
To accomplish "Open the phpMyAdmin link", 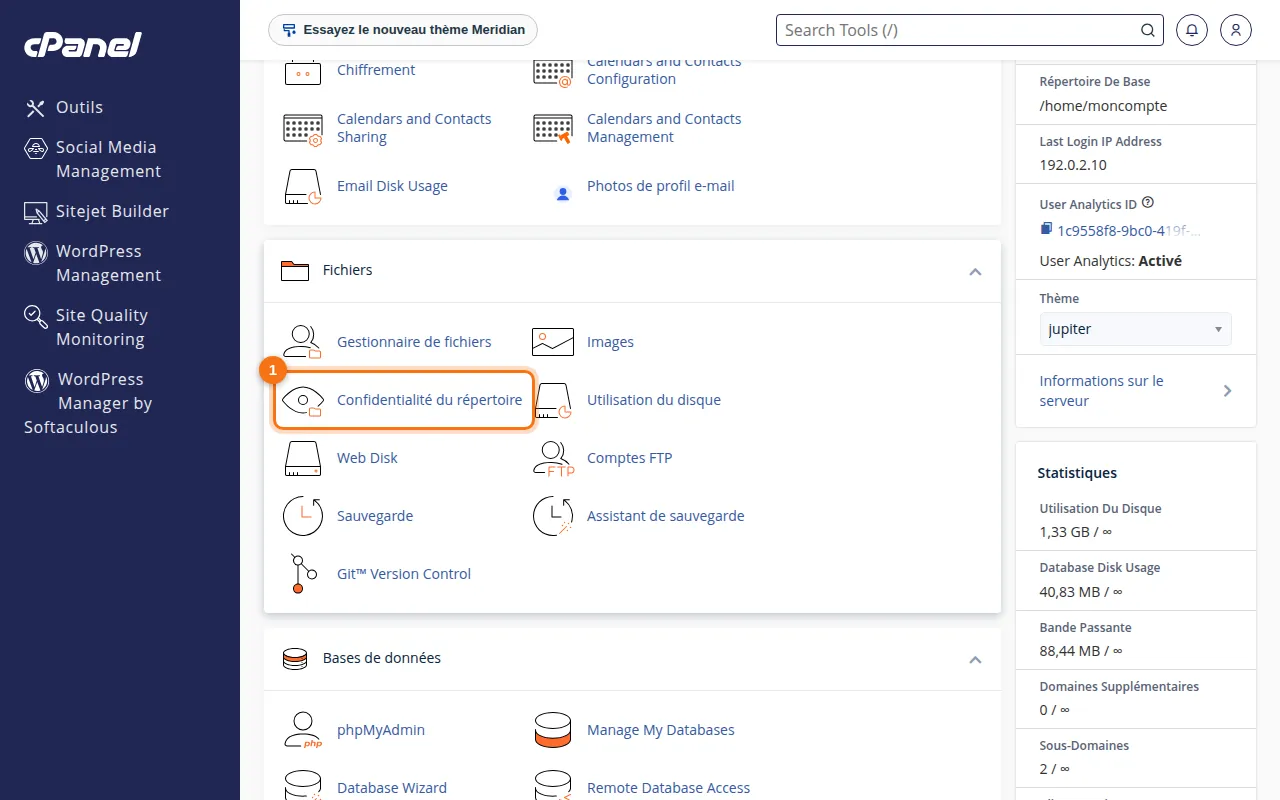I will [381, 730].
